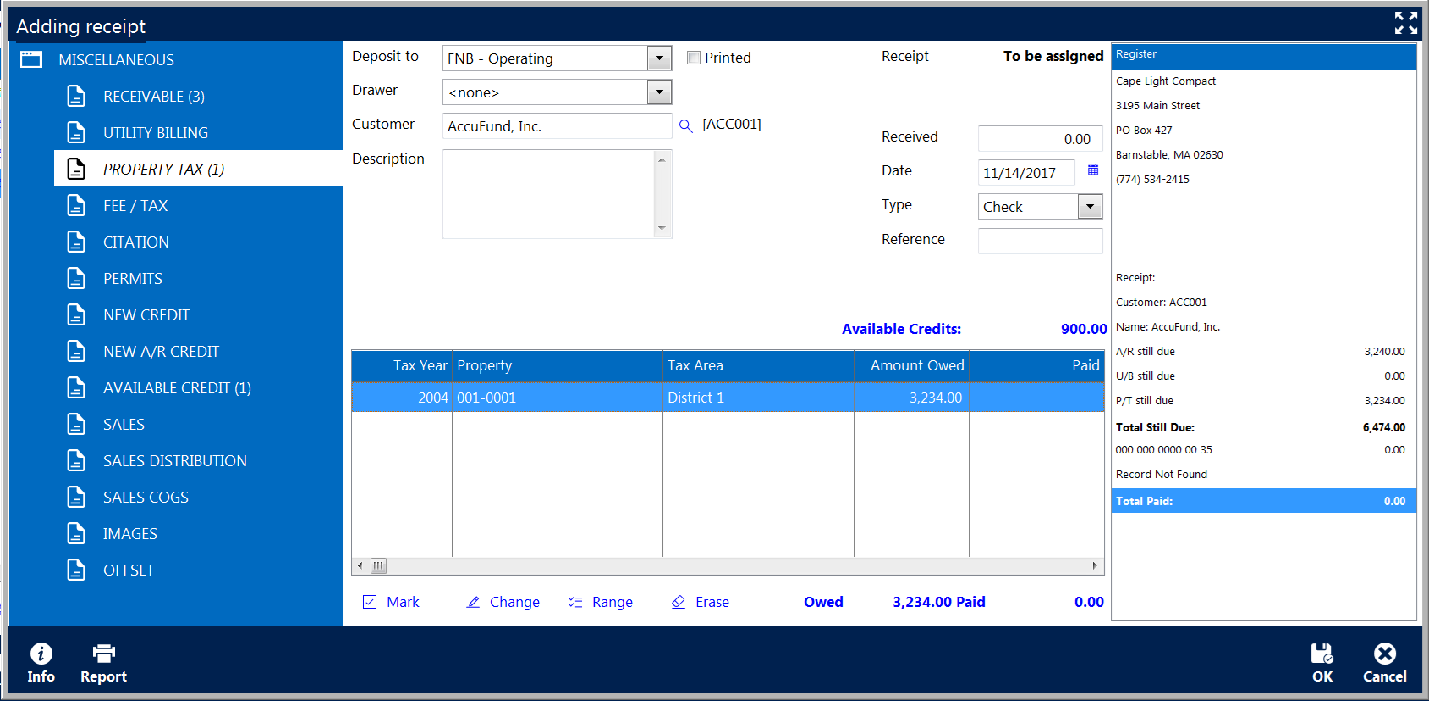This screenshot has height=701, width=1429.
Task: Click the Erase button
Action: click(700, 602)
